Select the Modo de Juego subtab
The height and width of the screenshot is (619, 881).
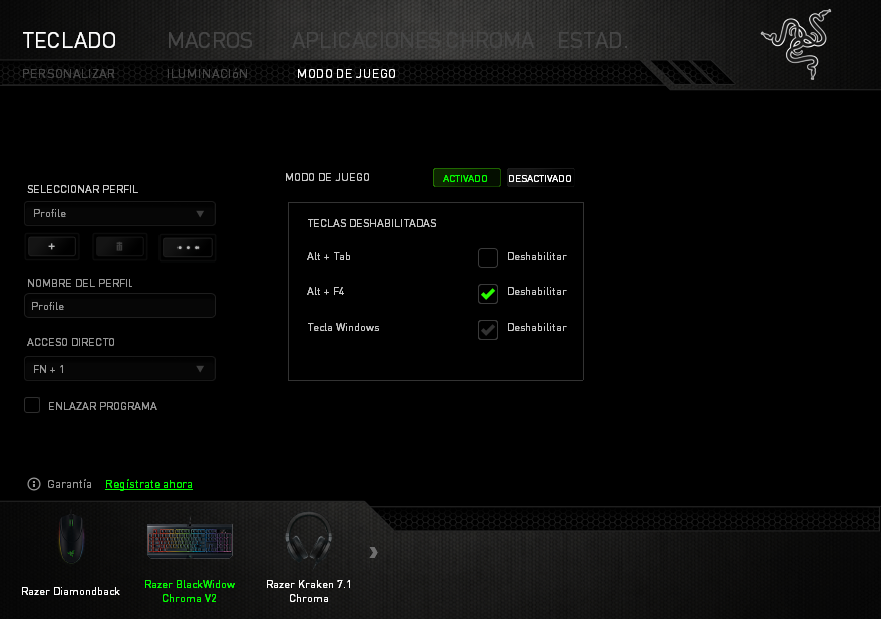tap(347, 74)
